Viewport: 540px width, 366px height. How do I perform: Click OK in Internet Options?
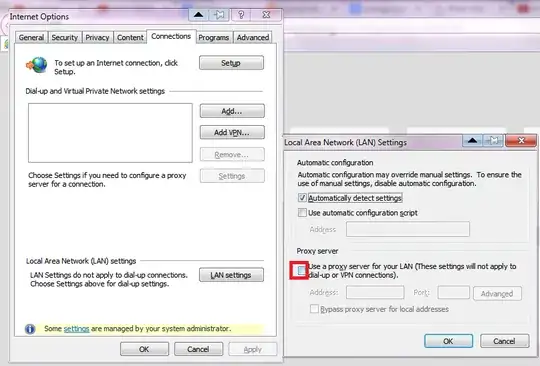[x=144, y=349]
